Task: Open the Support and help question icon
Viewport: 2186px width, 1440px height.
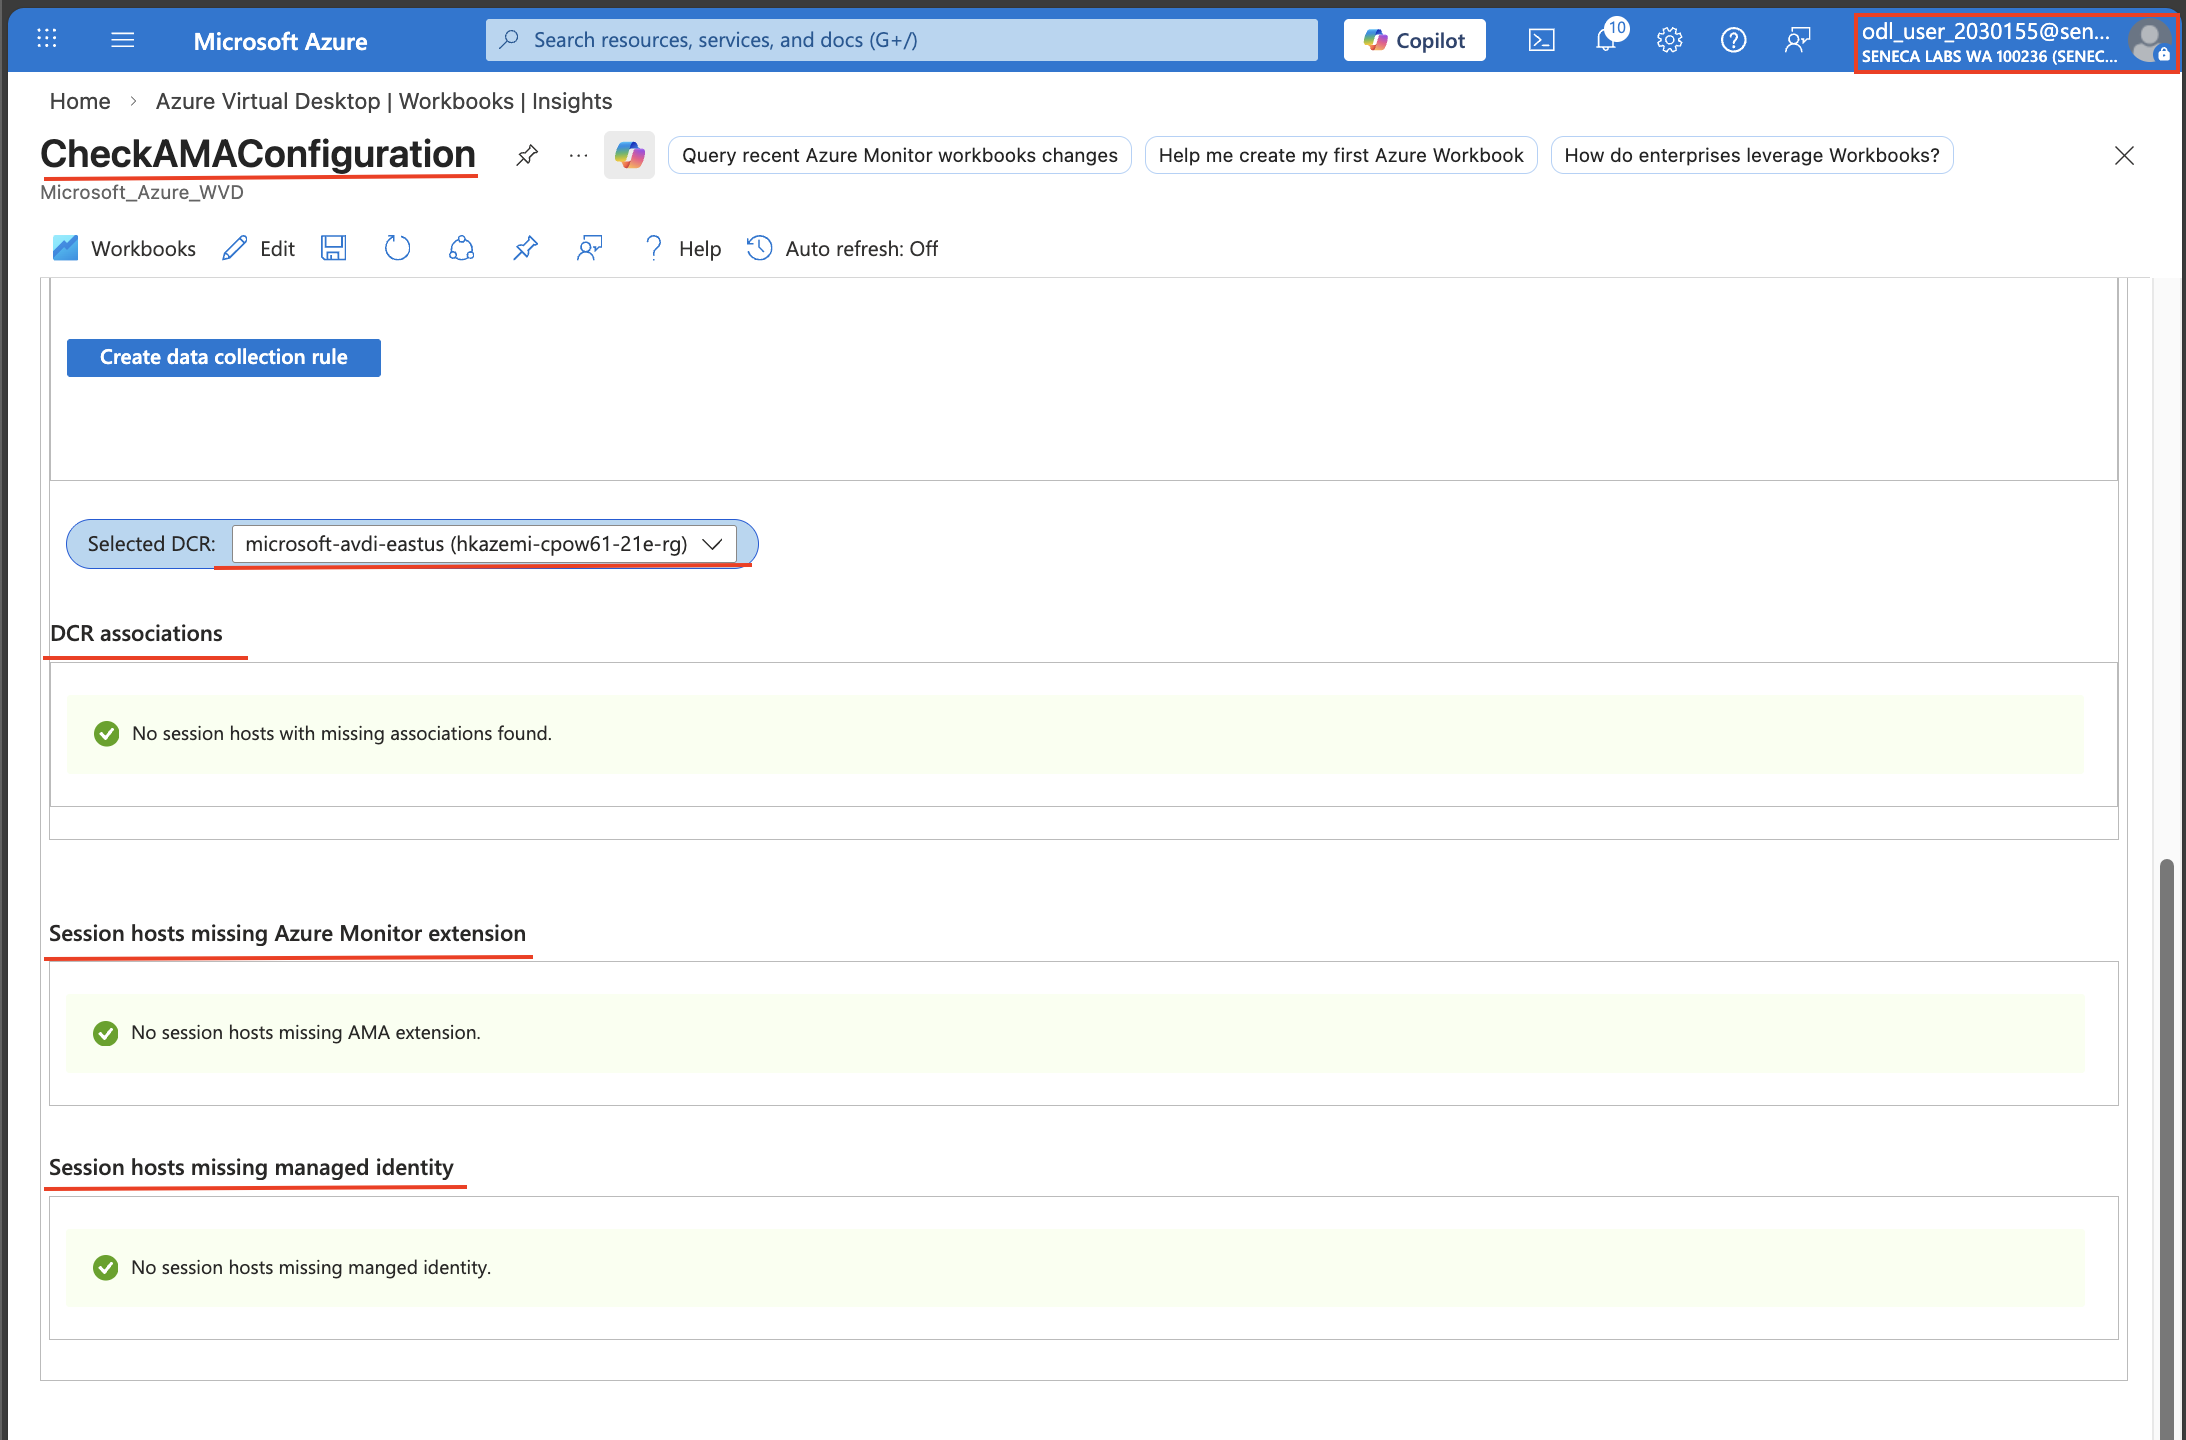Action: tap(1733, 40)
